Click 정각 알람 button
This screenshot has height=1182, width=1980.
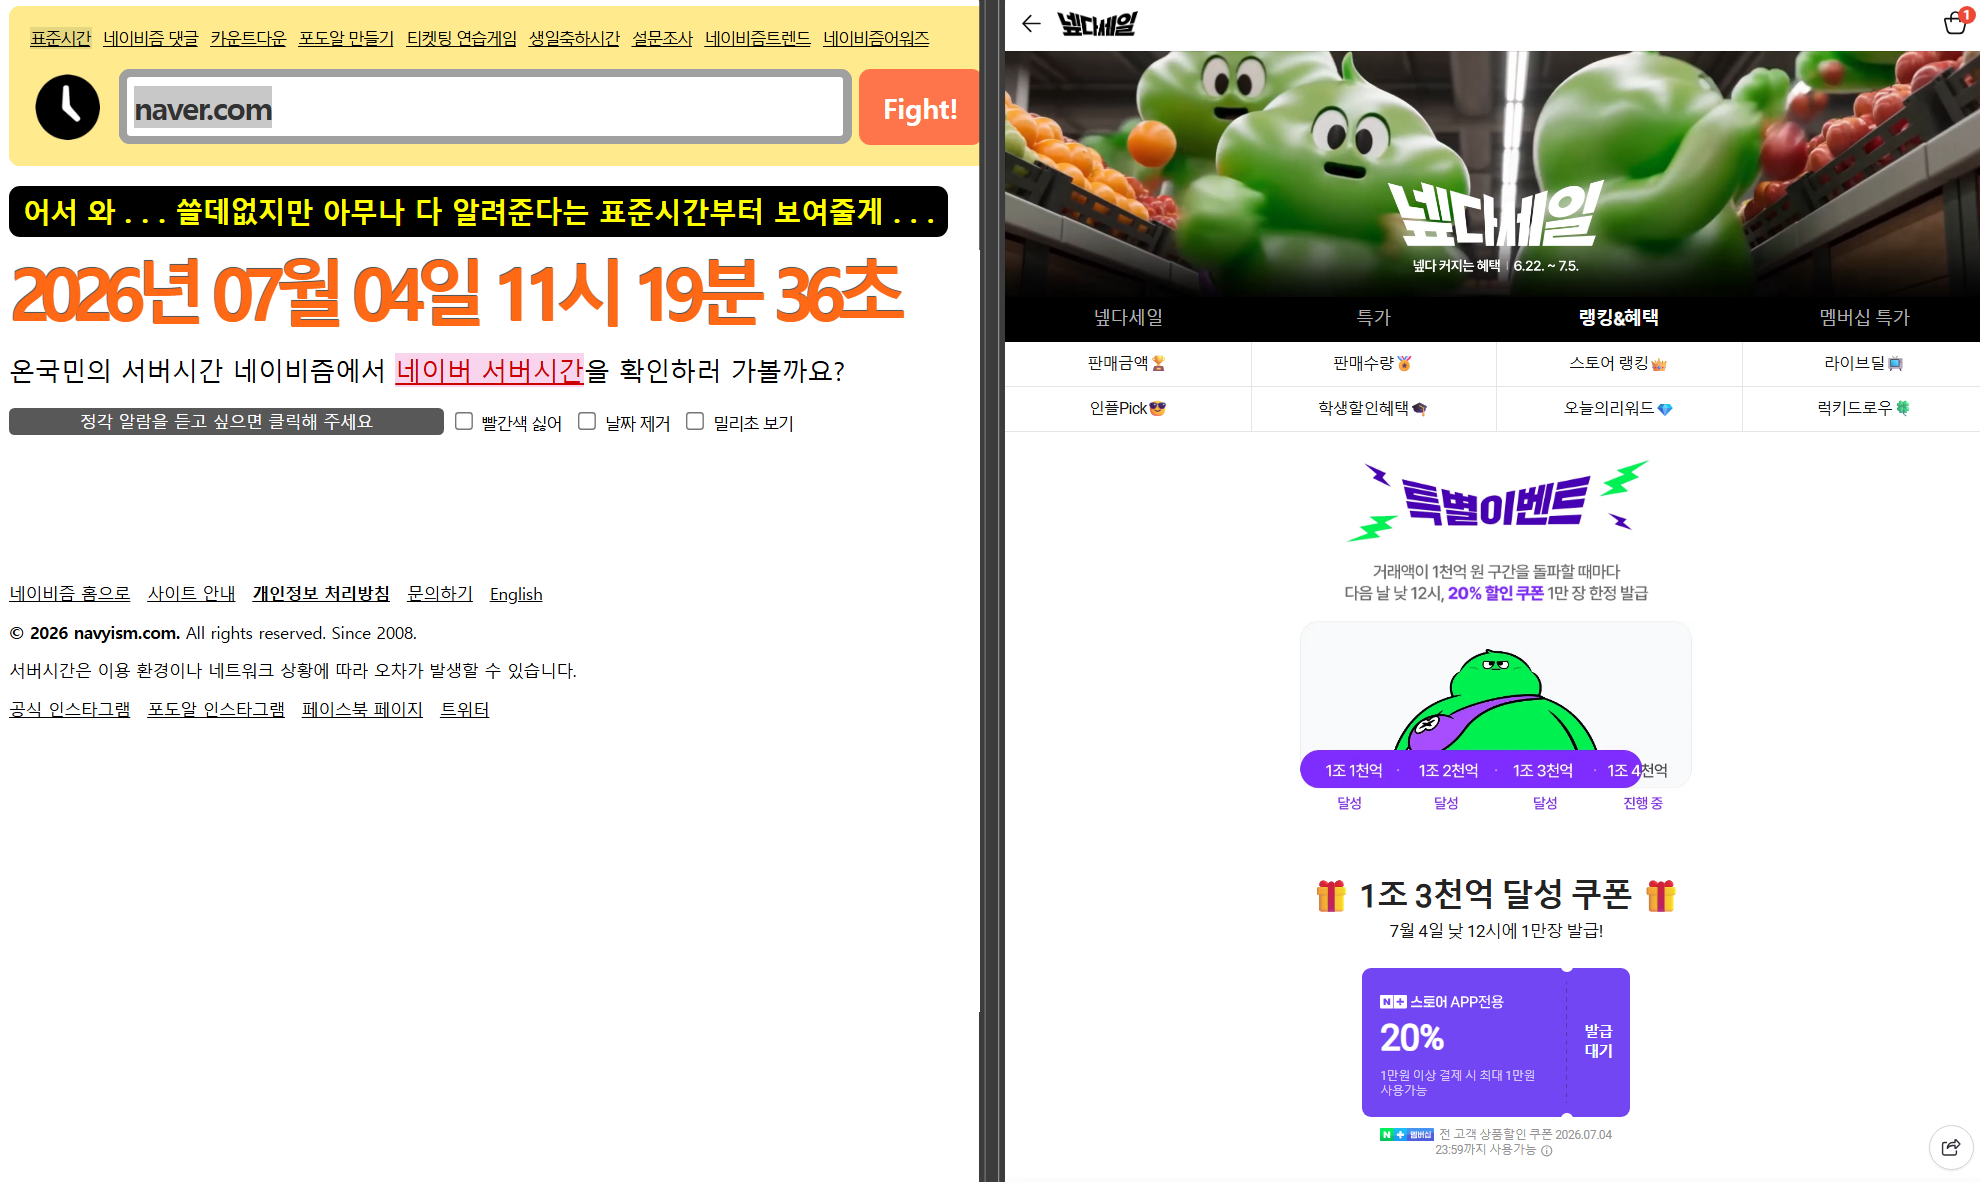tap(226, 422)
